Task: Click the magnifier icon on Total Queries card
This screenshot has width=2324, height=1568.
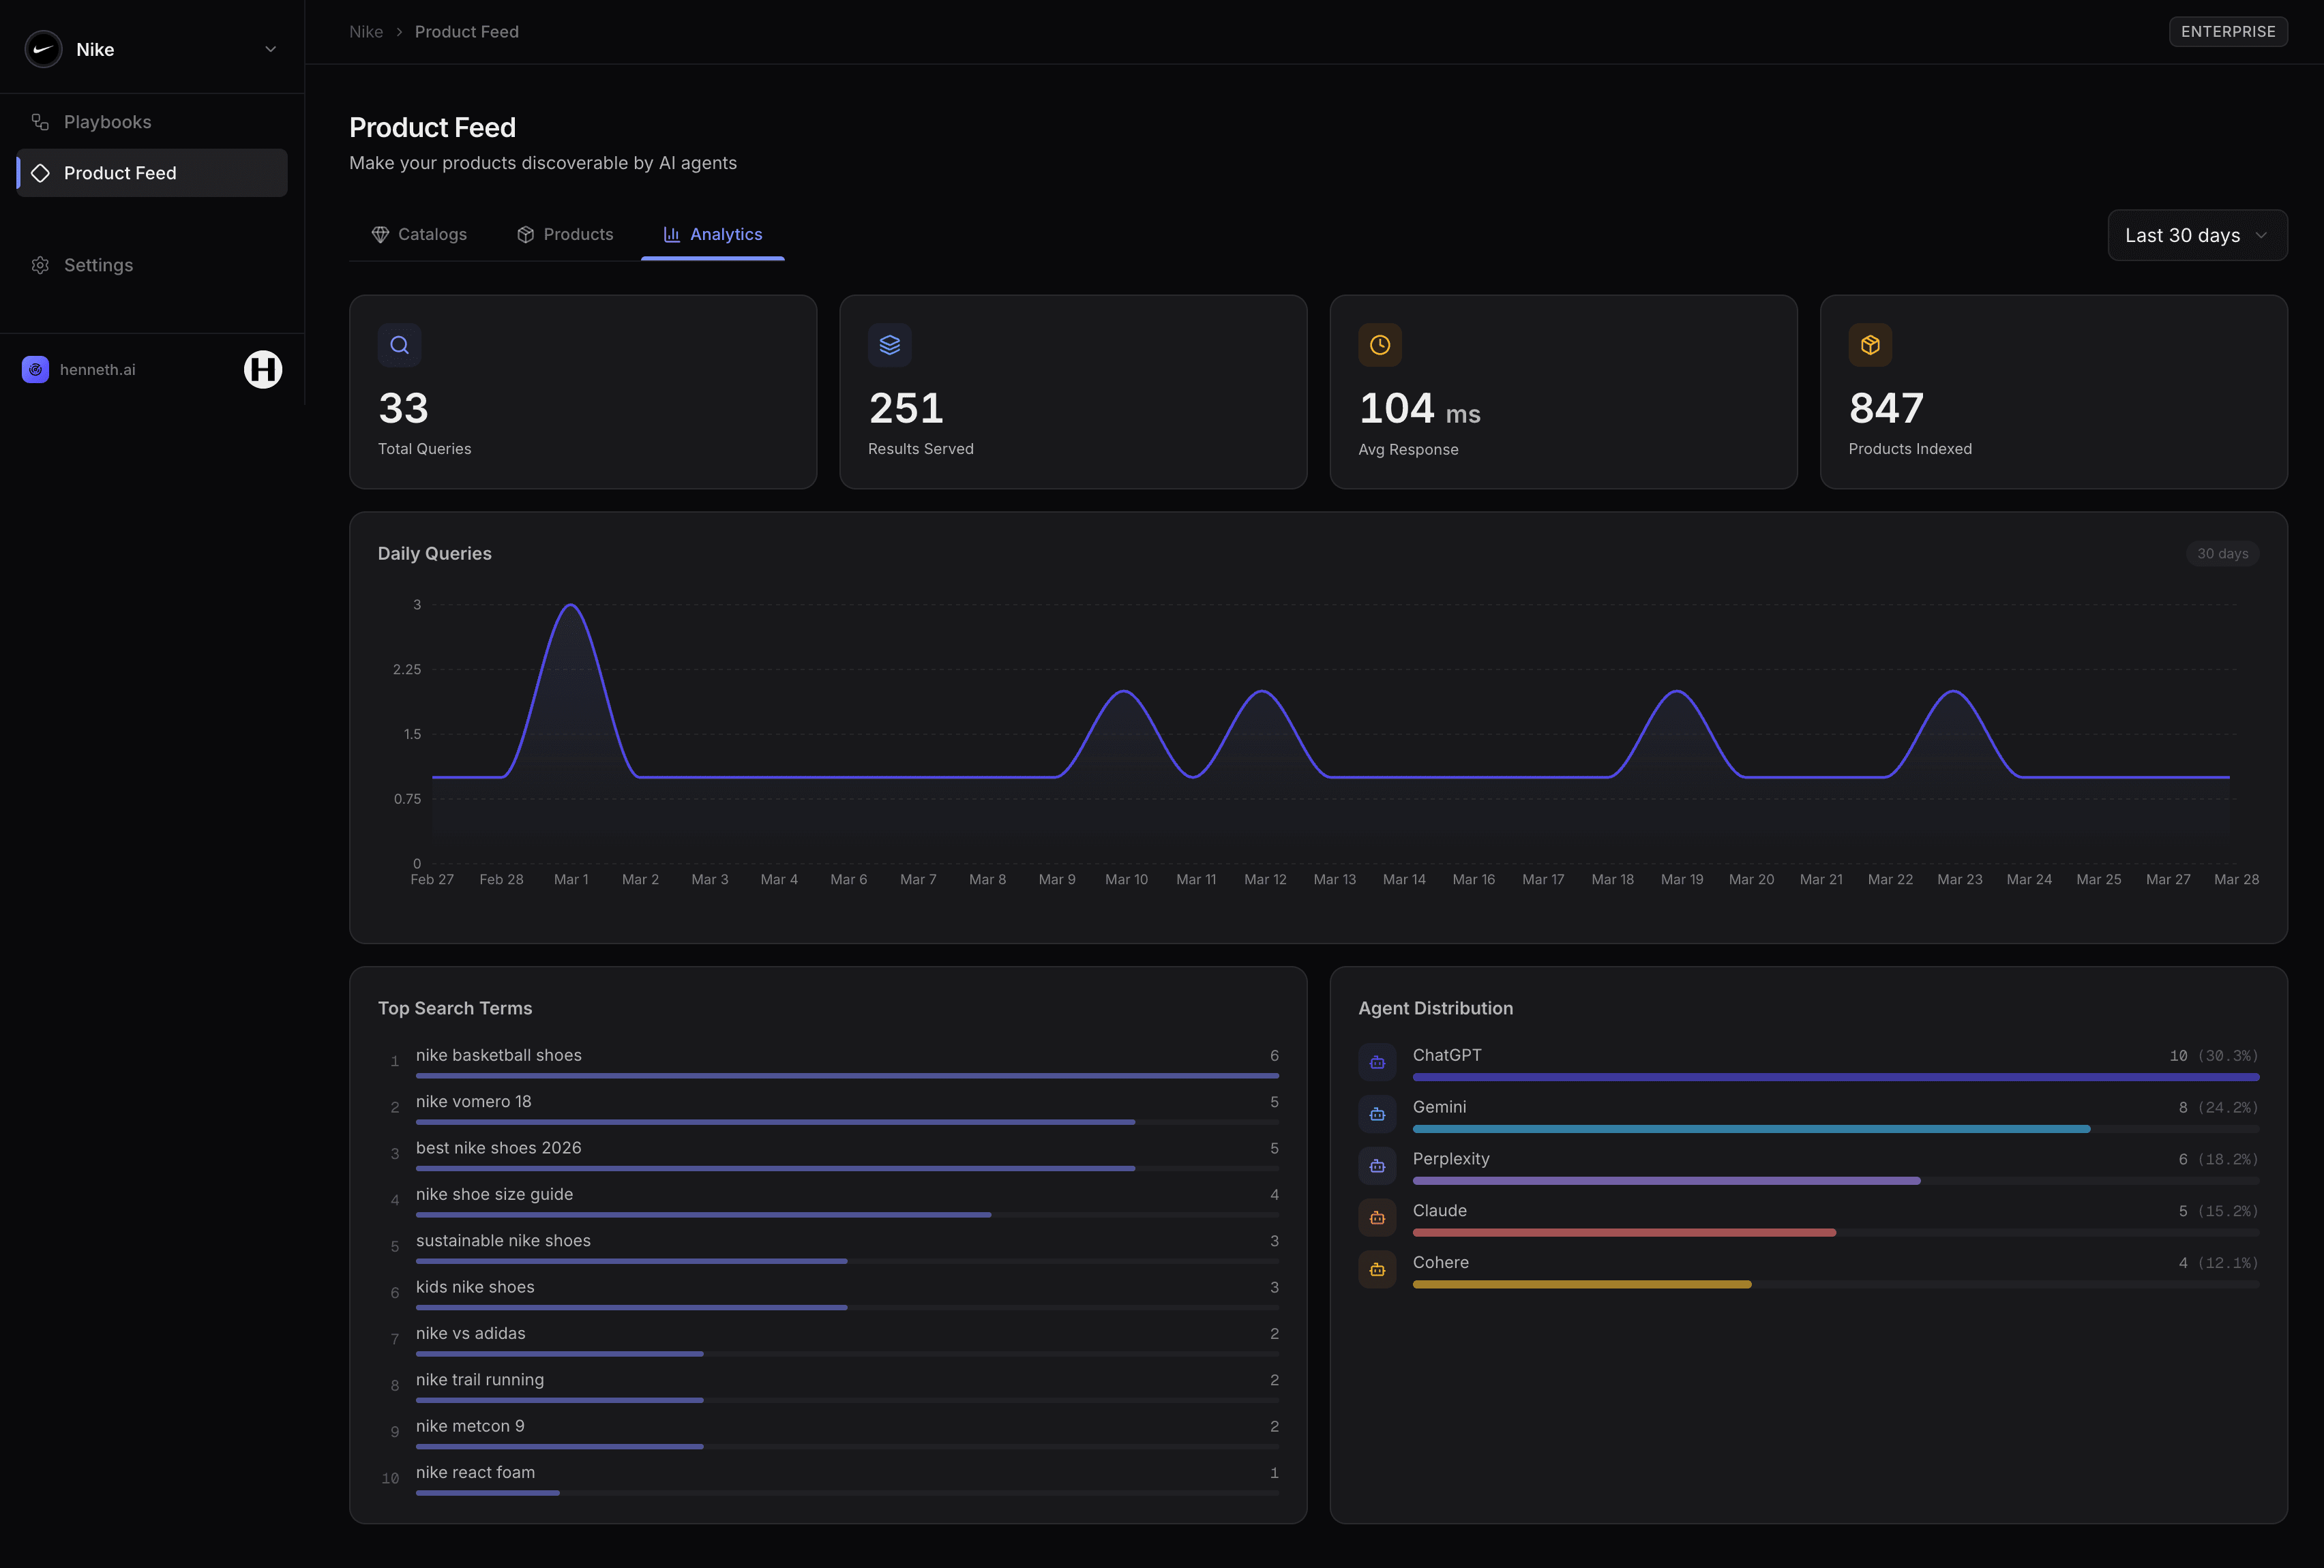Action: pyautogui.click(x=399, y=345)
